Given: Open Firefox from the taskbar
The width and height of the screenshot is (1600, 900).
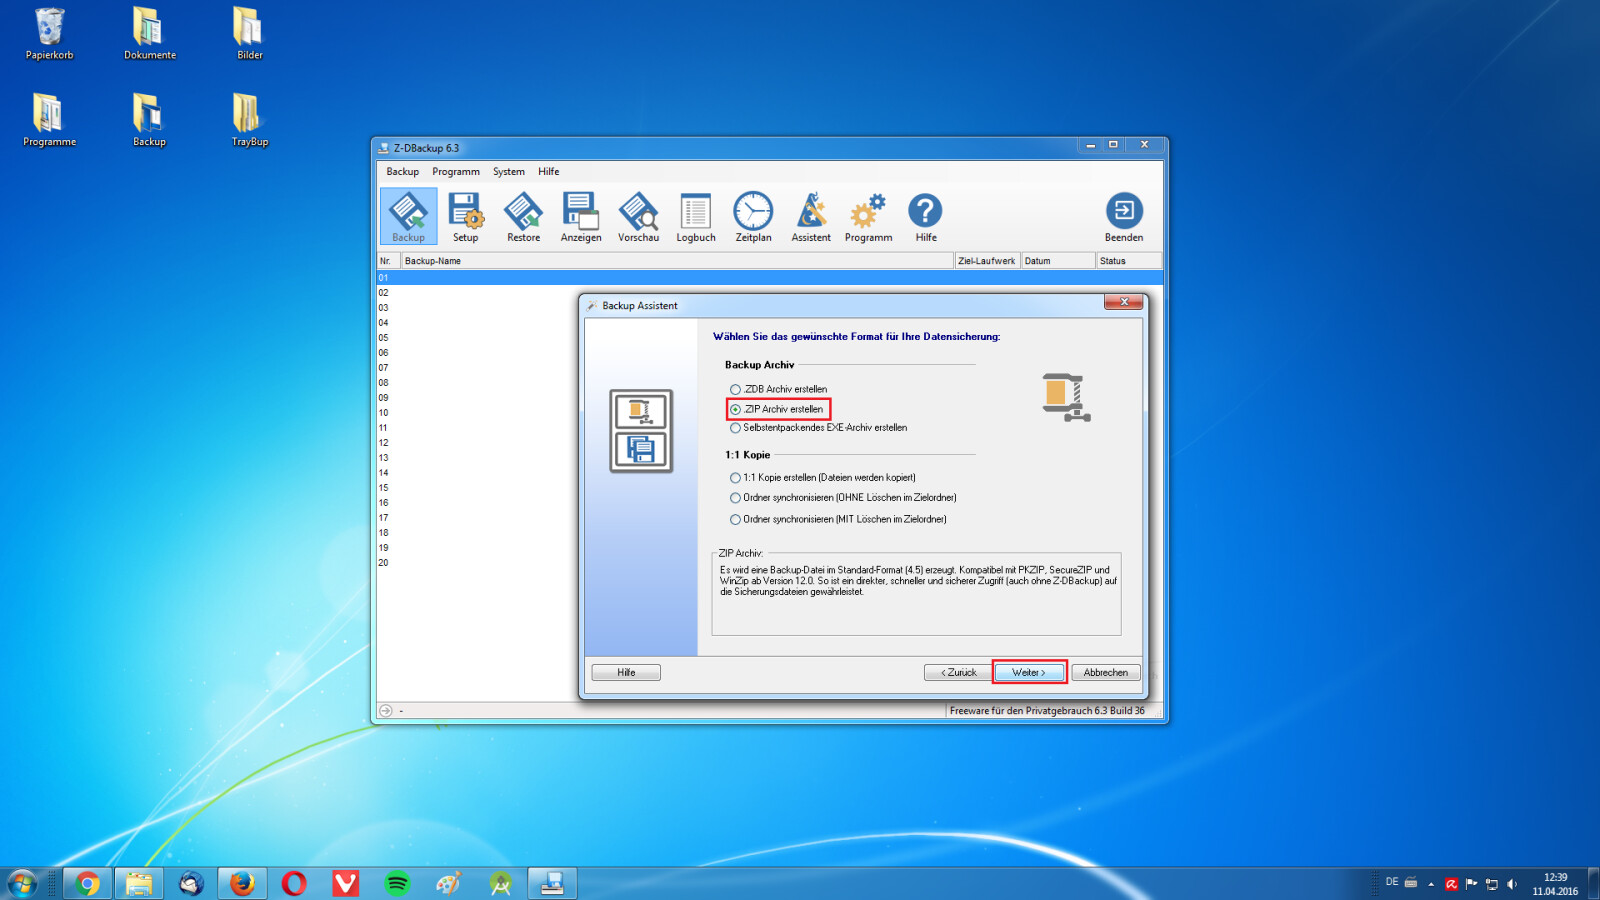Looking at the screenshot, I should click(242, 884).
